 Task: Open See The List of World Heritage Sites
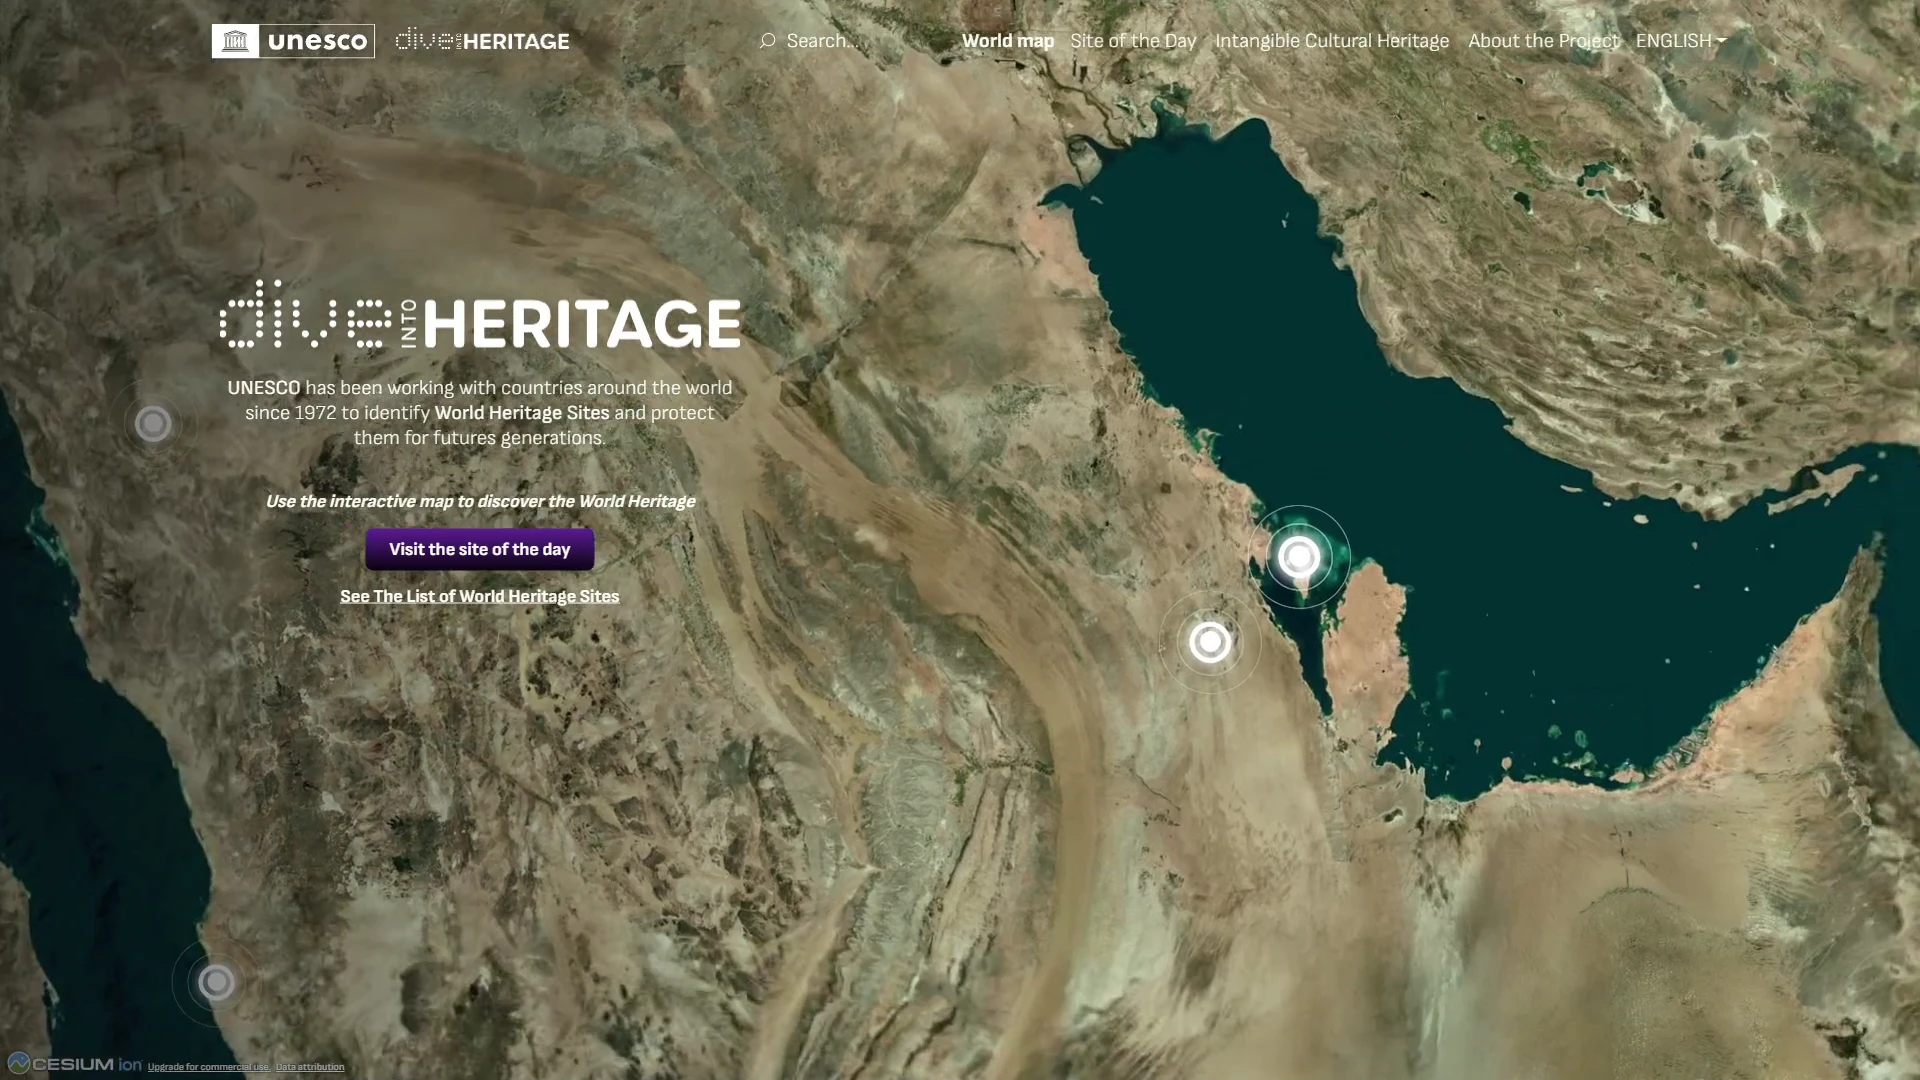pyautogui.click(x=479, y=596)
